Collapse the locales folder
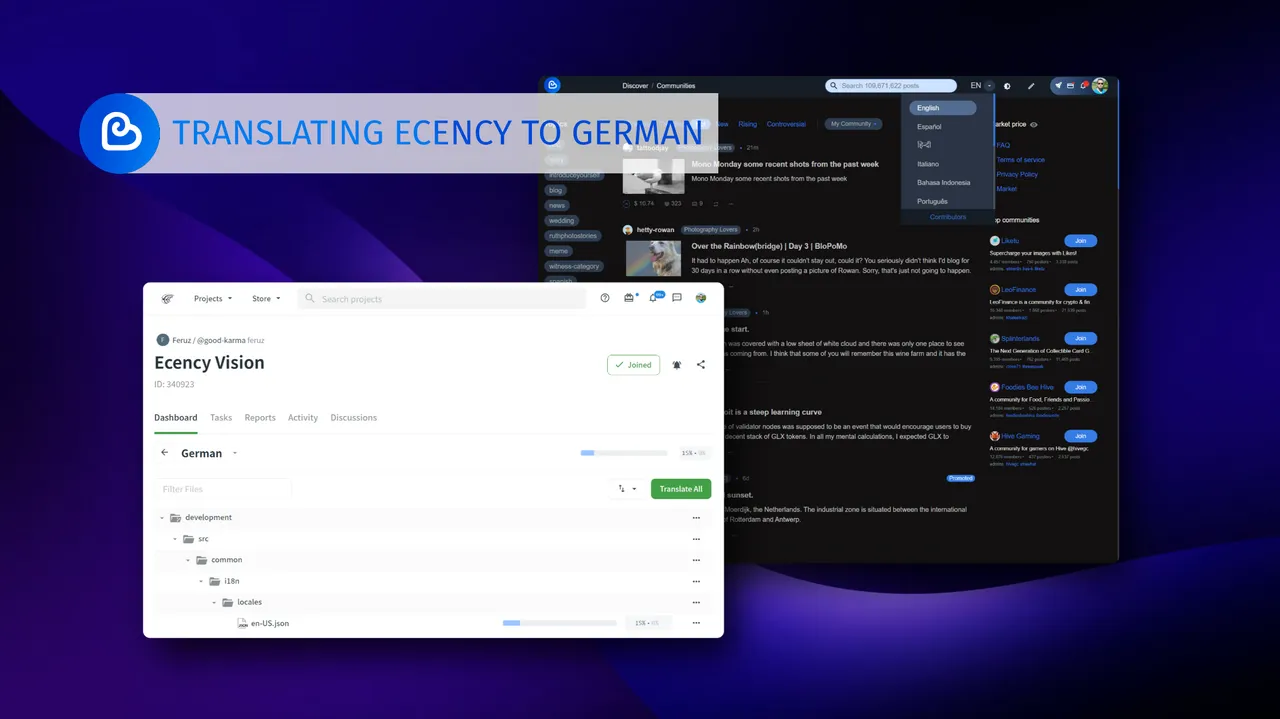 pyautogui.click(x=214, y=602)
